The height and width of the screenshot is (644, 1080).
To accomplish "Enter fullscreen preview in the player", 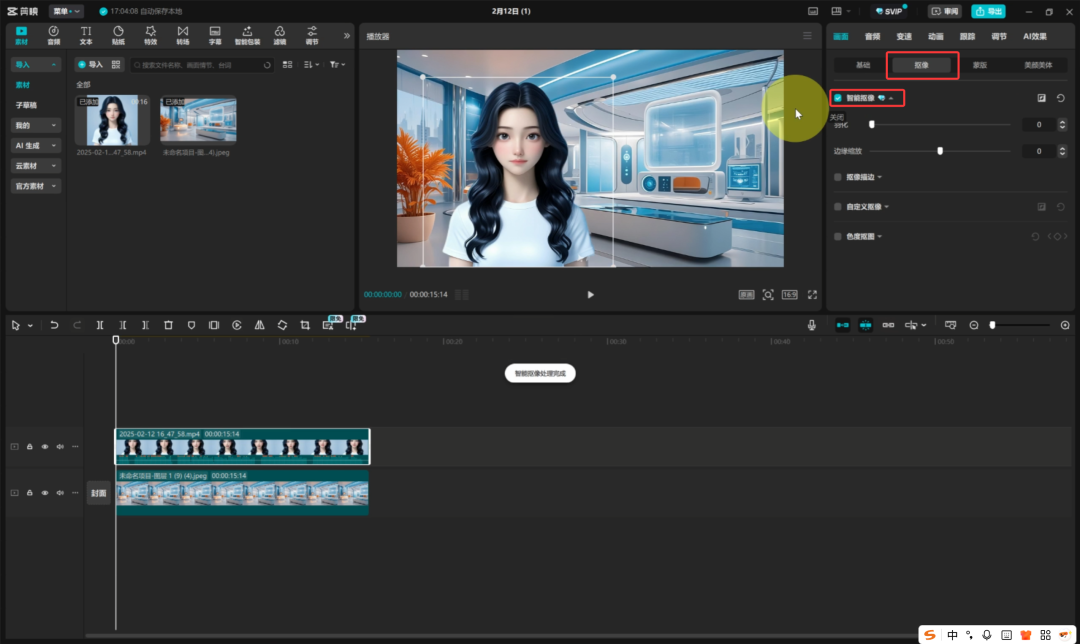I will click(812, 295).
